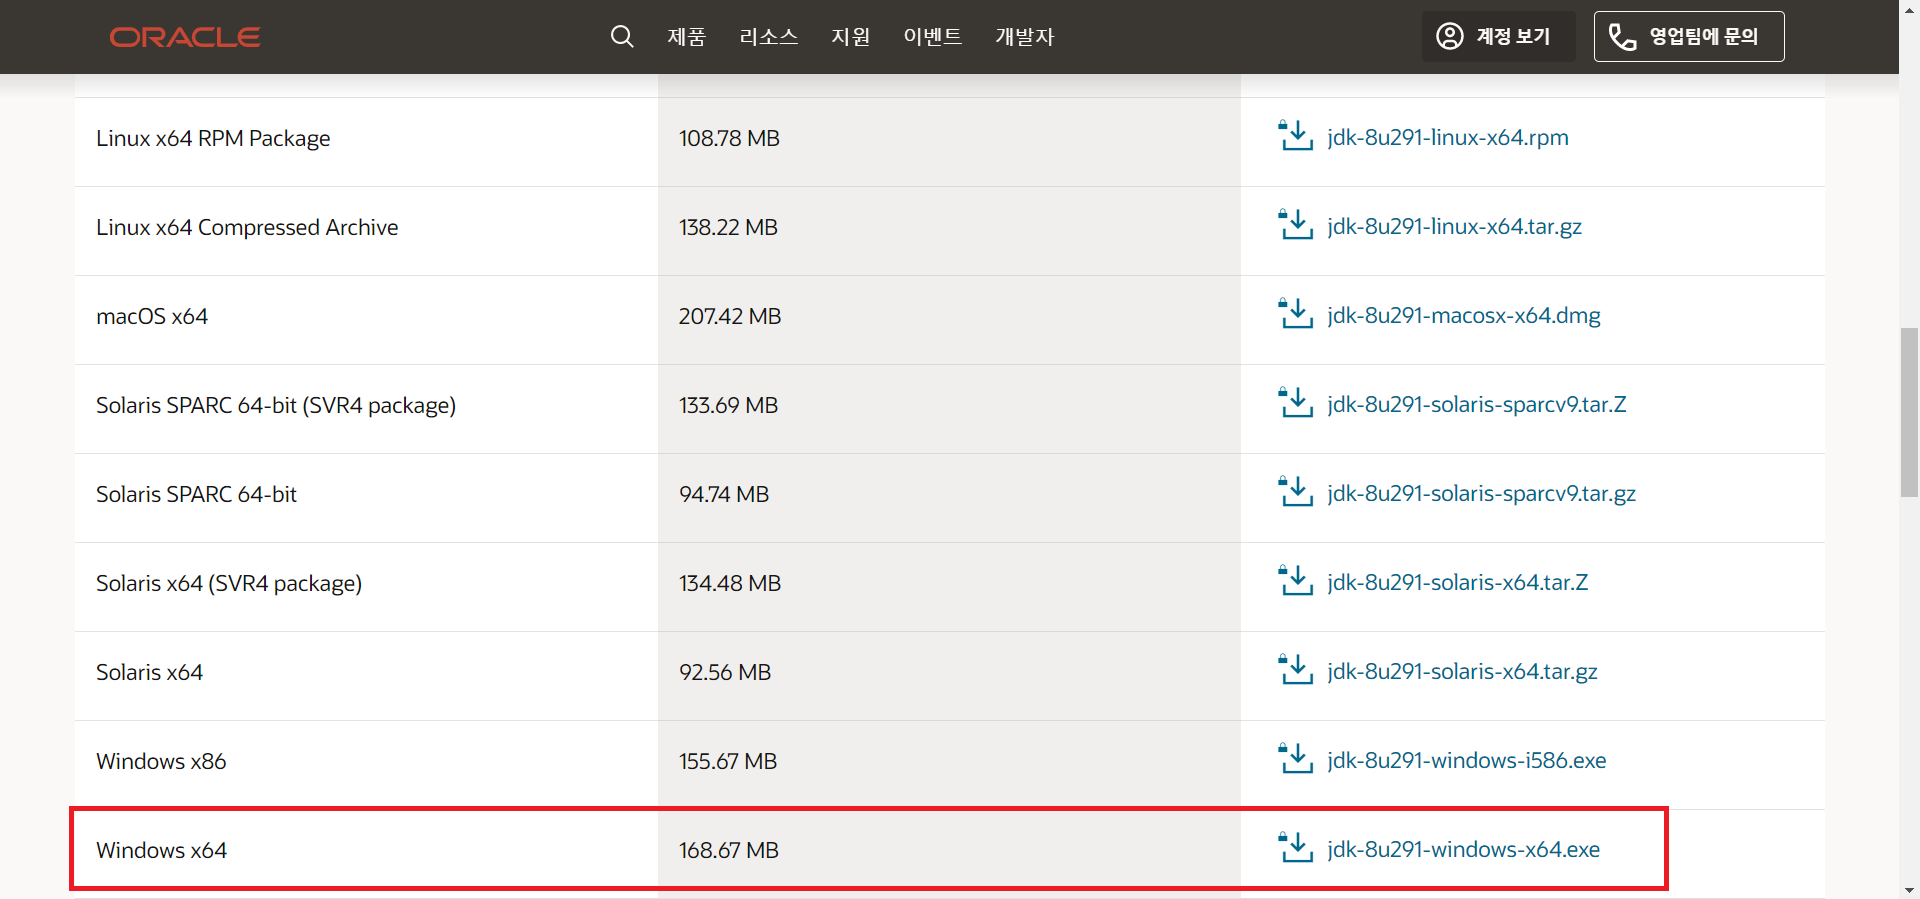Viewport: 1920px width, 899px height.
Task: Open the 개발자 menu
Action: point(1025,37)
